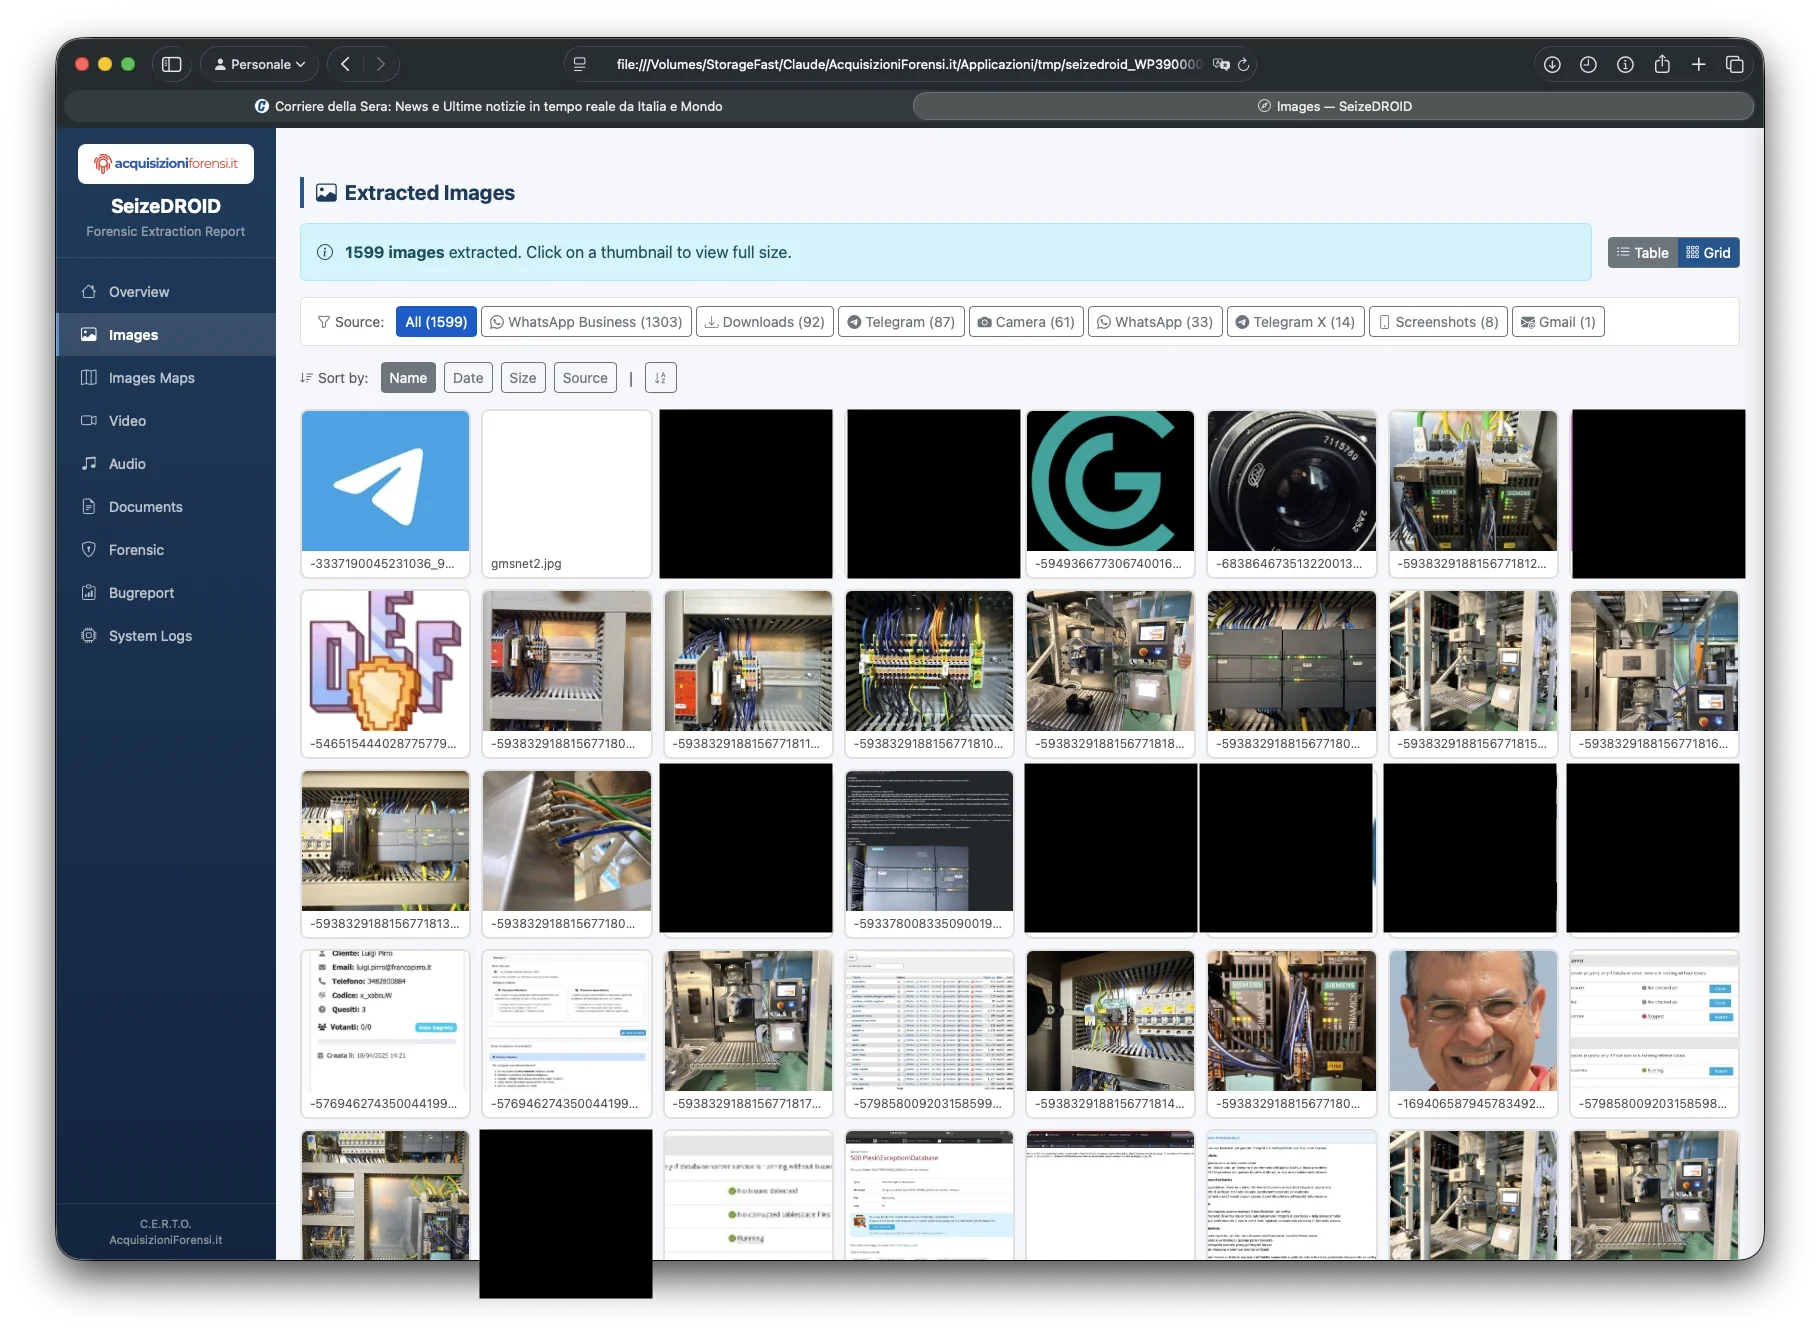The image size is (1820, 1334).
Task: Toggle the Safari sidebar icon
Action: tap(172, 64)
